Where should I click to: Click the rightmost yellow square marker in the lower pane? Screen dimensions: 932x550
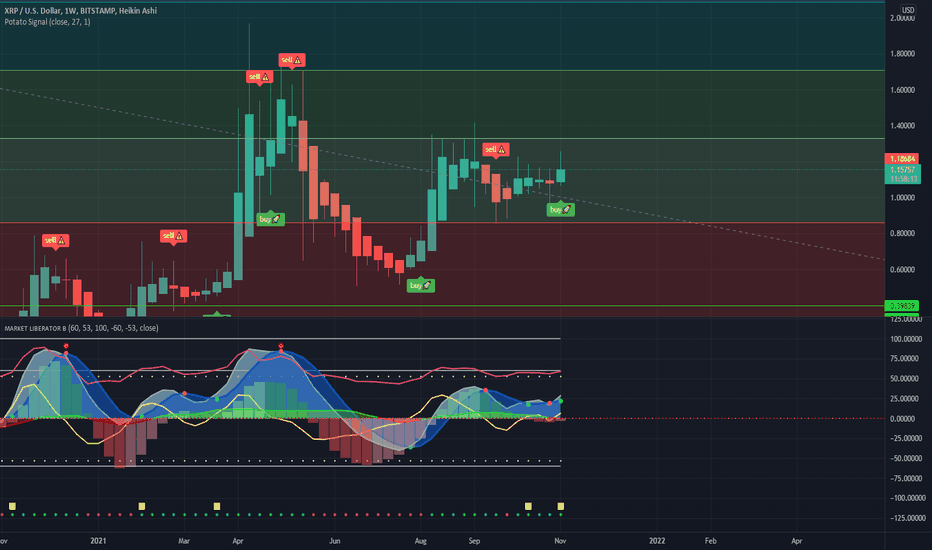click(x=561, y=507)
